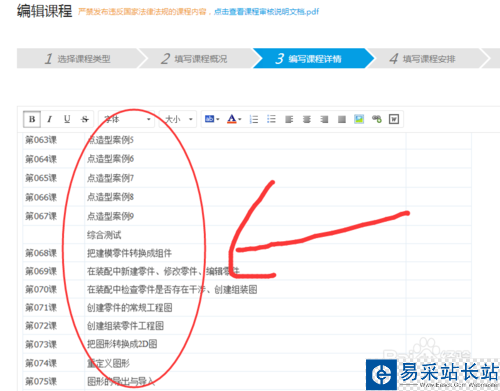This screenshot has width=500, height=391.
Task: Click the 编辑课程 page heading
Action: [45, 11]
